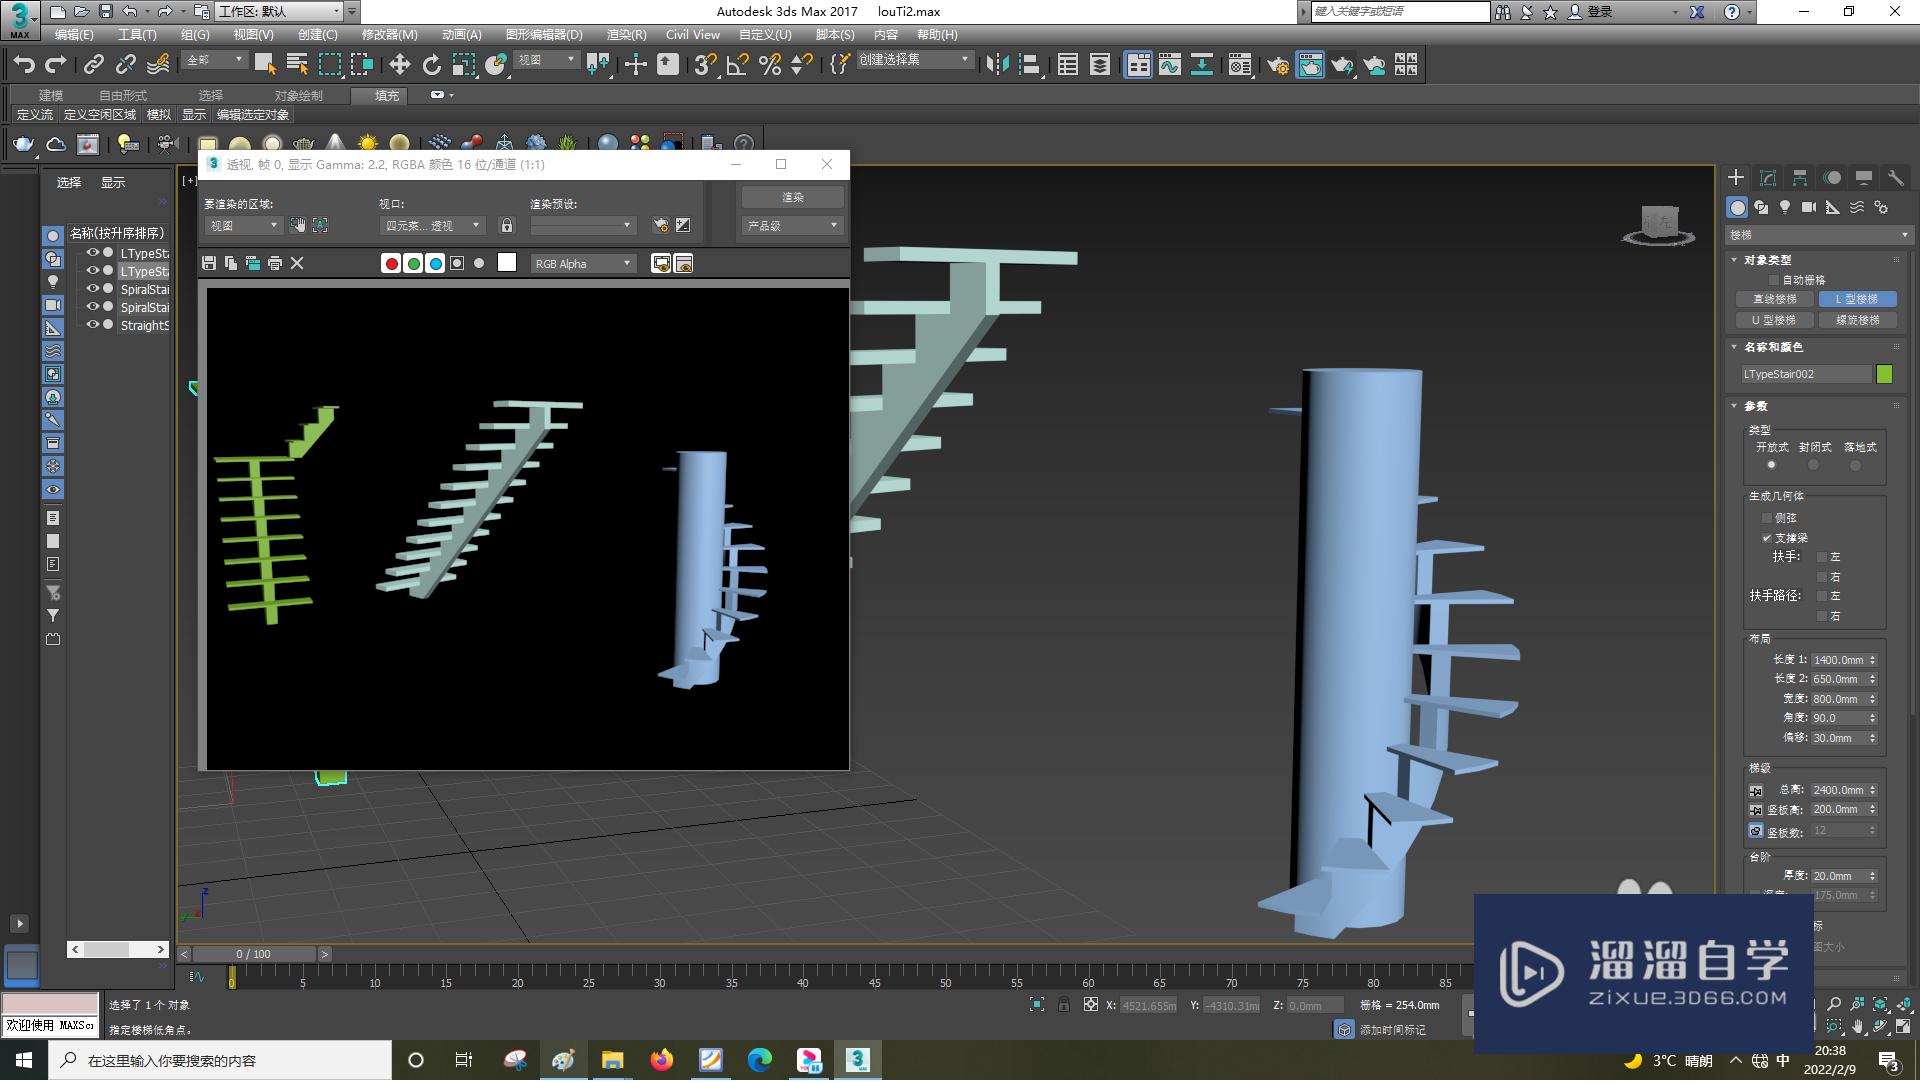Toggle the blue channel in render window
This screenshot has width=1920, height=1082.
pyautogui.click(x=435, y=263)
